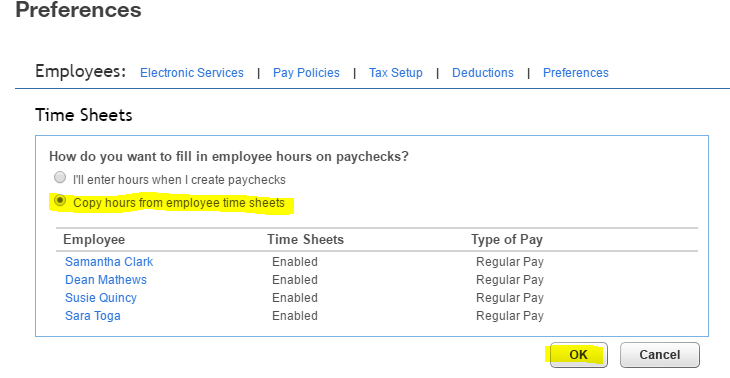
Task: Open Deductions settings
Action: 483,73
